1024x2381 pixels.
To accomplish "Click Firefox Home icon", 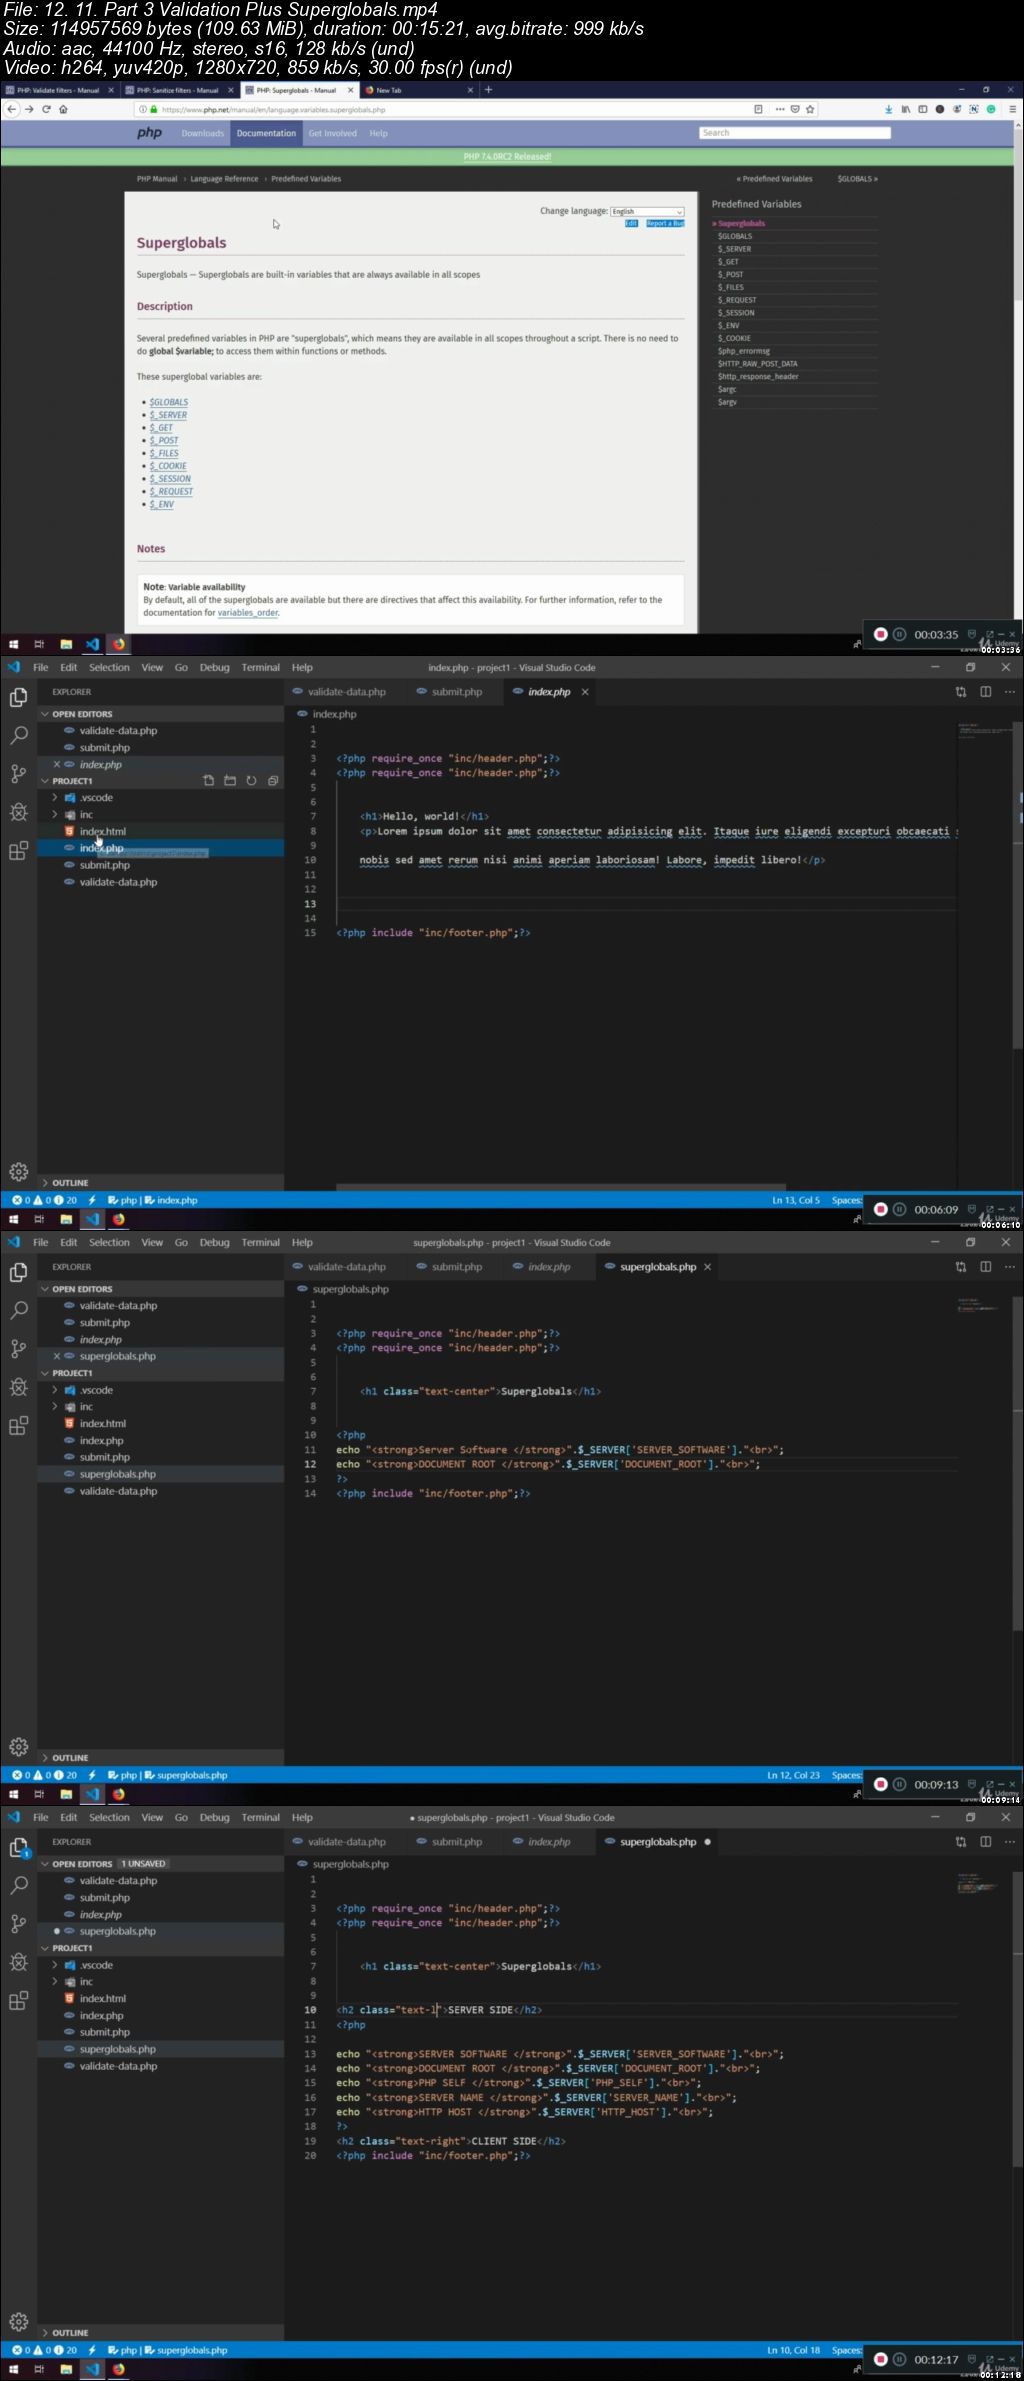I will pyautogui.click(x=63, y=109).
